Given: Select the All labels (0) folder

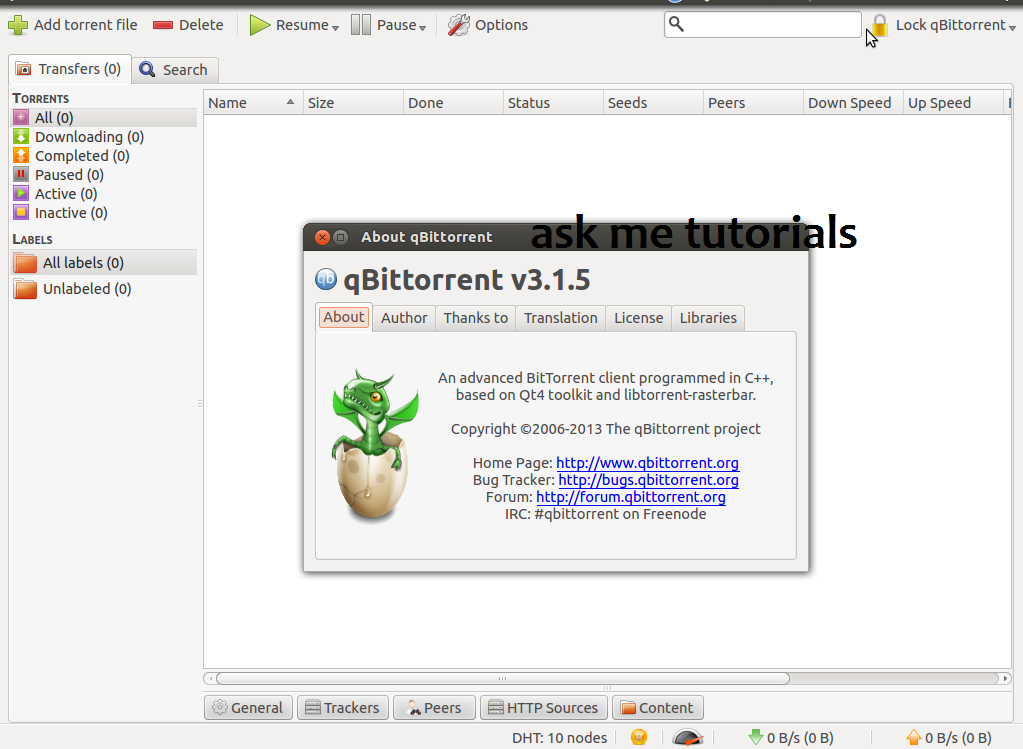Looking at the screenshot, I should (x=104, y=262).
